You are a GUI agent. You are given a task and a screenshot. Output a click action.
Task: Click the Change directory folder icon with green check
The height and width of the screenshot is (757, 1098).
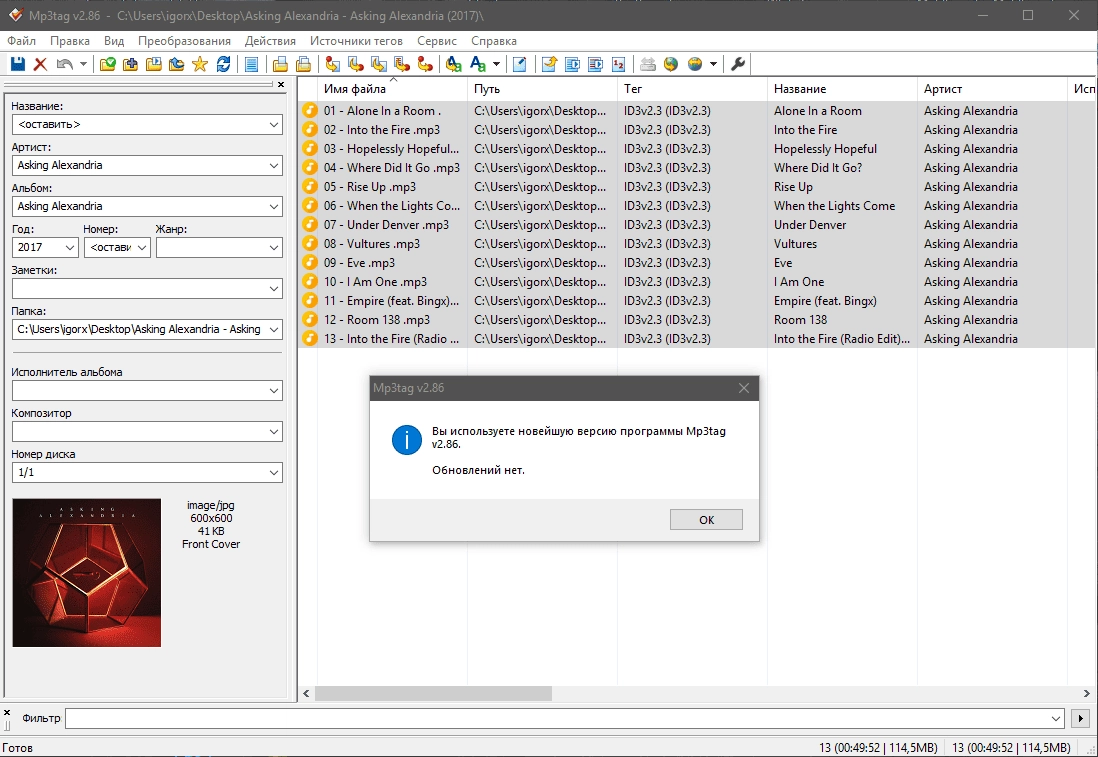(x=108, y=64)
